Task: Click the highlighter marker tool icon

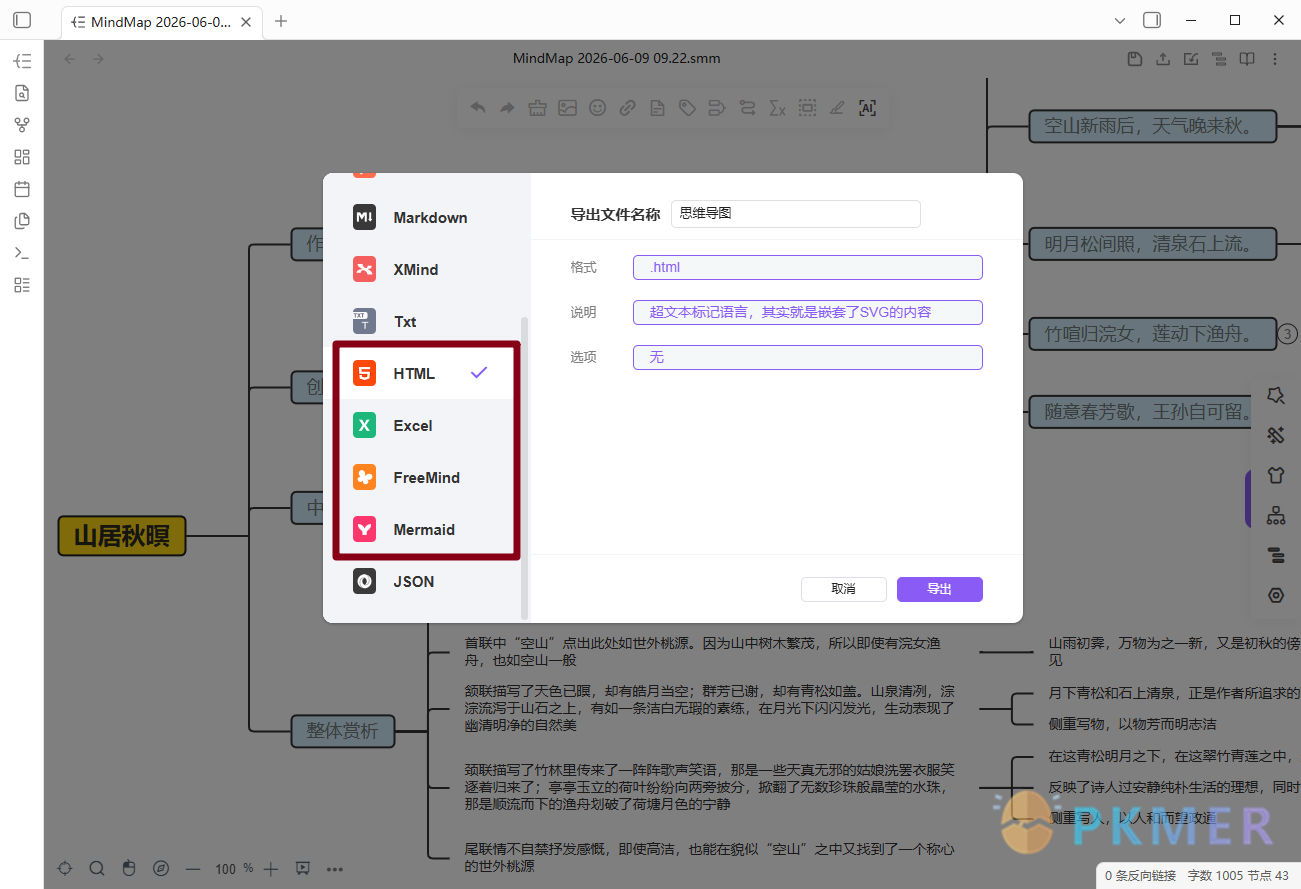Action: pos(837,108)
